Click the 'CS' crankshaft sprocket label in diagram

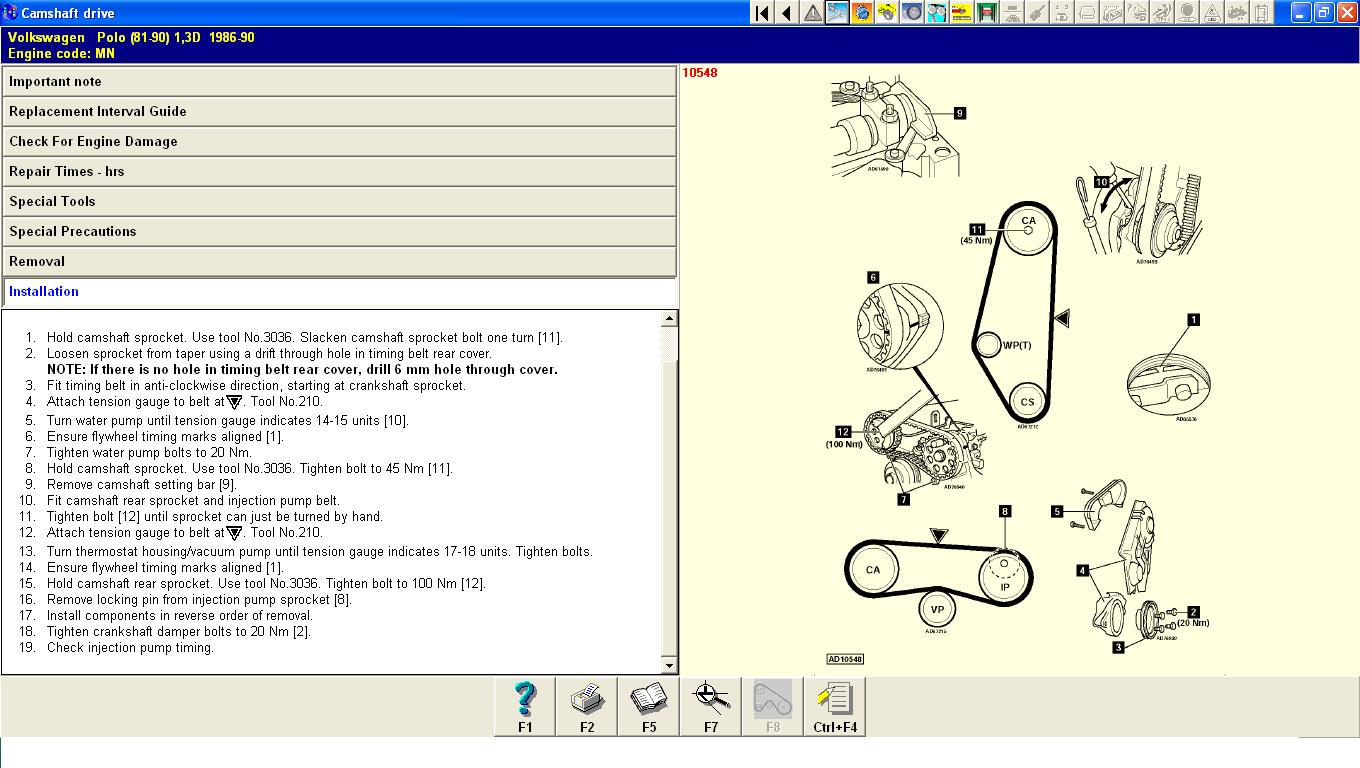[x=1028, y=402]
